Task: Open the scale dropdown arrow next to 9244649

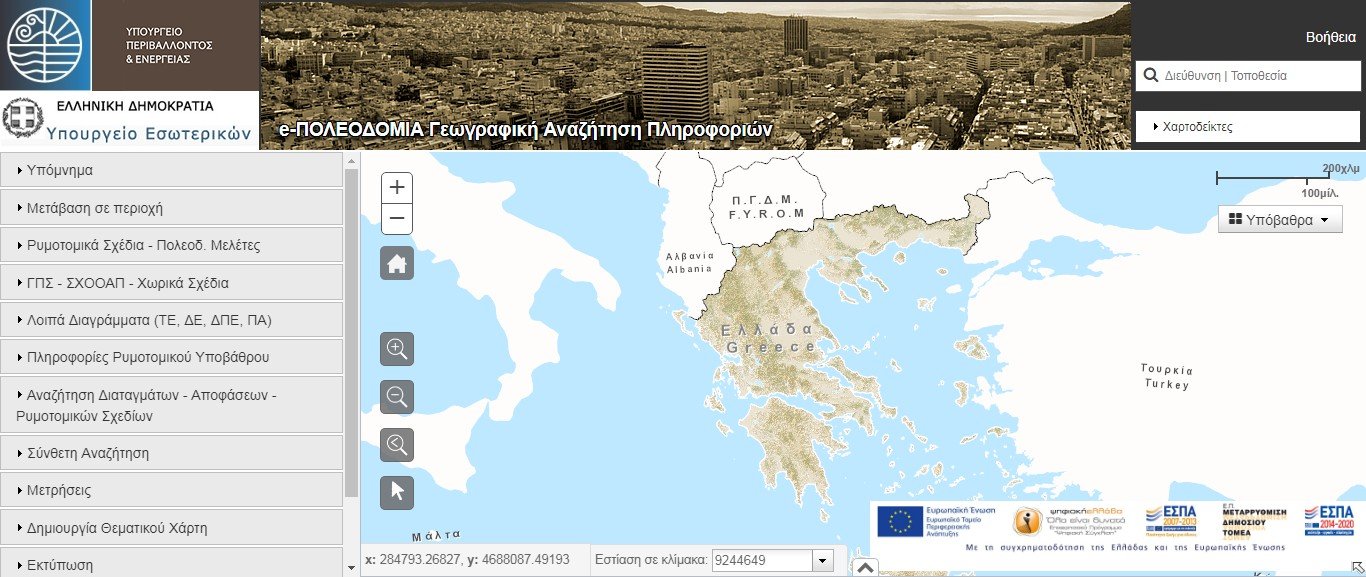Action: pos(823,560)
